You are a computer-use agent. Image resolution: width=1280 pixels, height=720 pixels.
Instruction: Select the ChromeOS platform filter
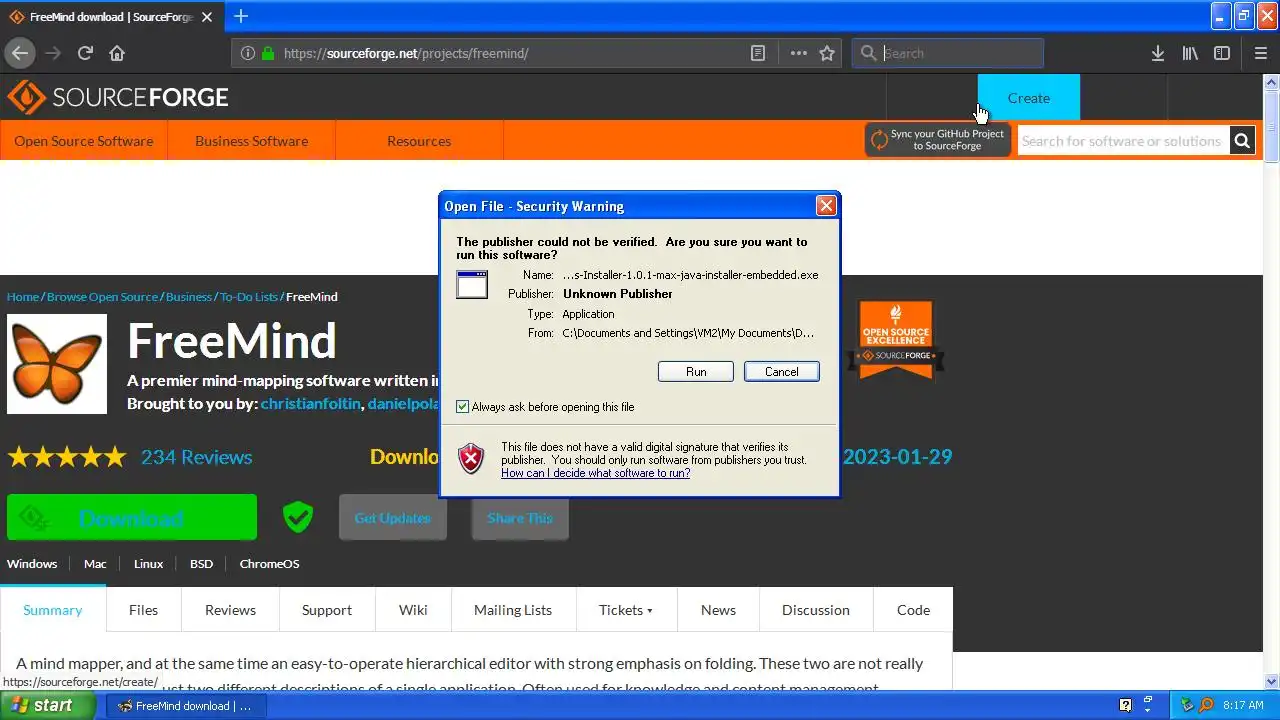pos(269,563)
